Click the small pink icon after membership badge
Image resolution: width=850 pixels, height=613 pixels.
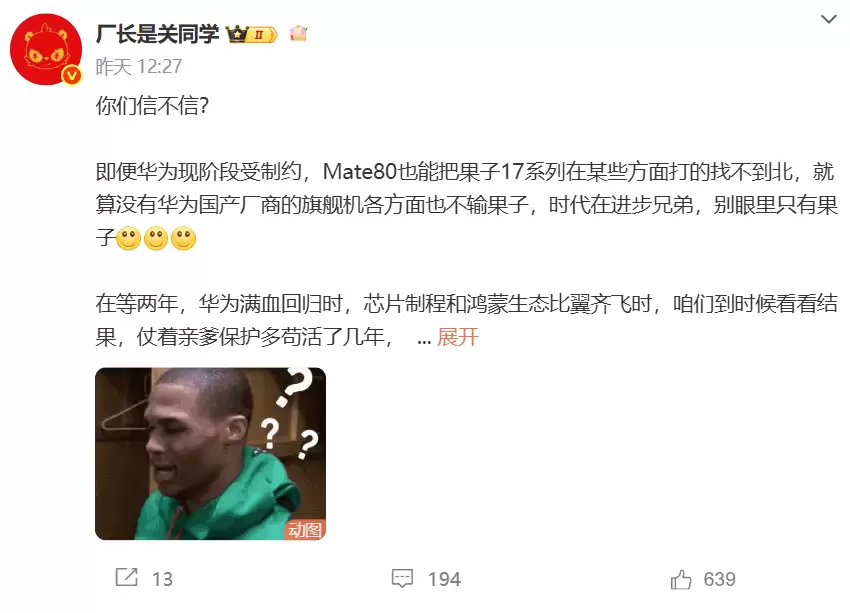coord(298,34)
